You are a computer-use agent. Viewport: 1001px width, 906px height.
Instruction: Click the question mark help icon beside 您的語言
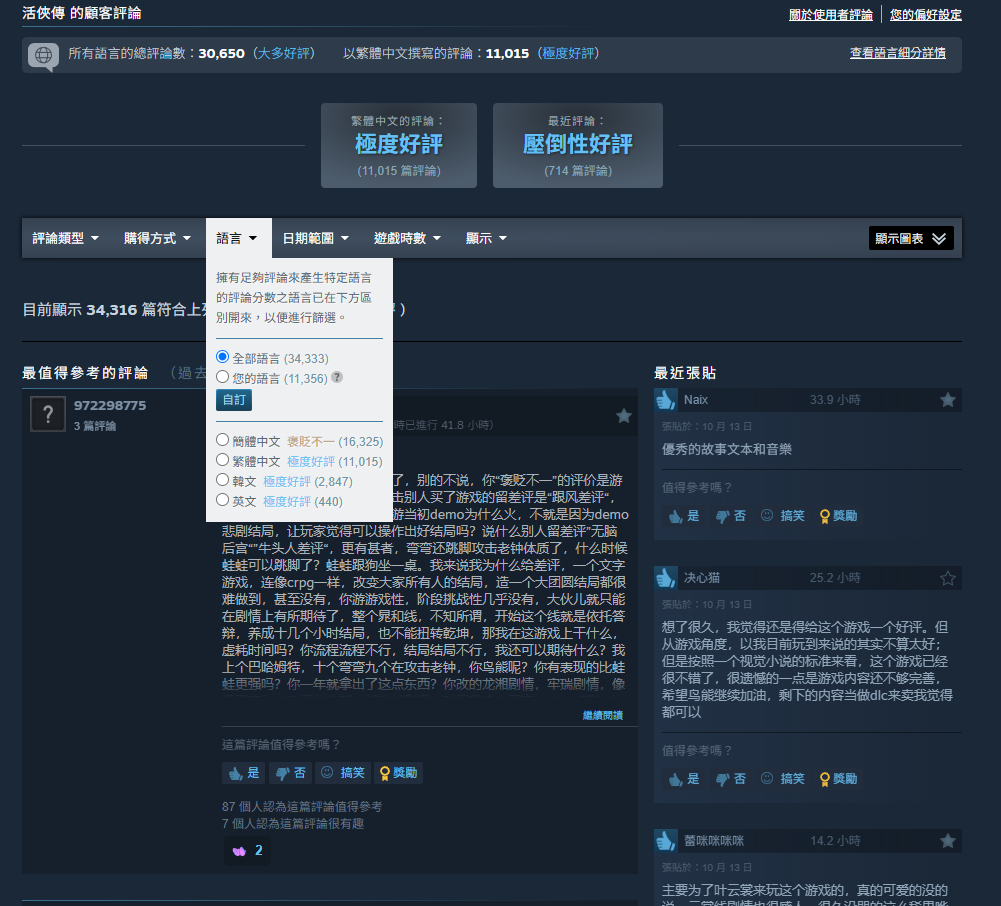tap(337, 378)
